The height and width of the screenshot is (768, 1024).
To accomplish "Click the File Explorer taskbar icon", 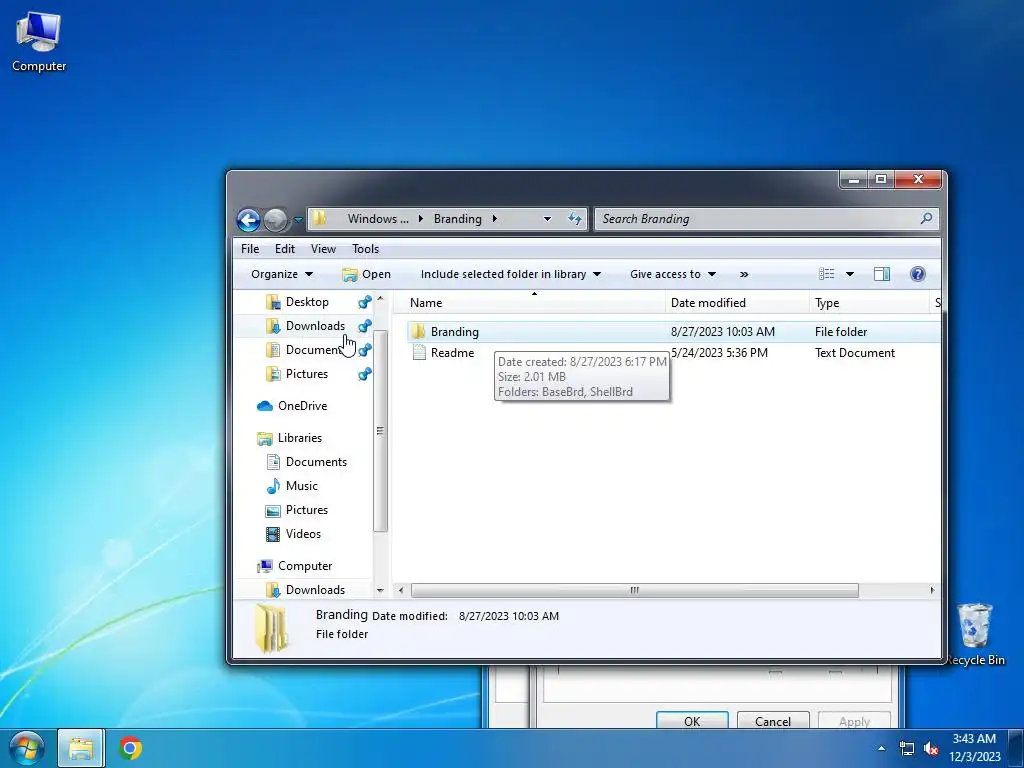I will [x=81, y=748].
